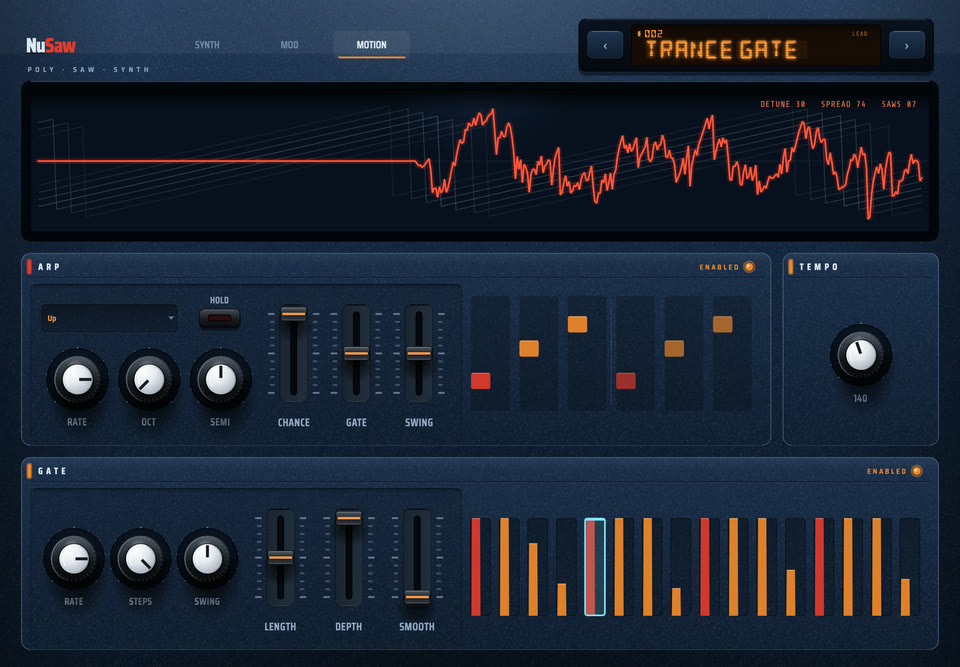Click fifth arp step orange block
The width and height of the screenshot is (960, 667).
point(674,349)
